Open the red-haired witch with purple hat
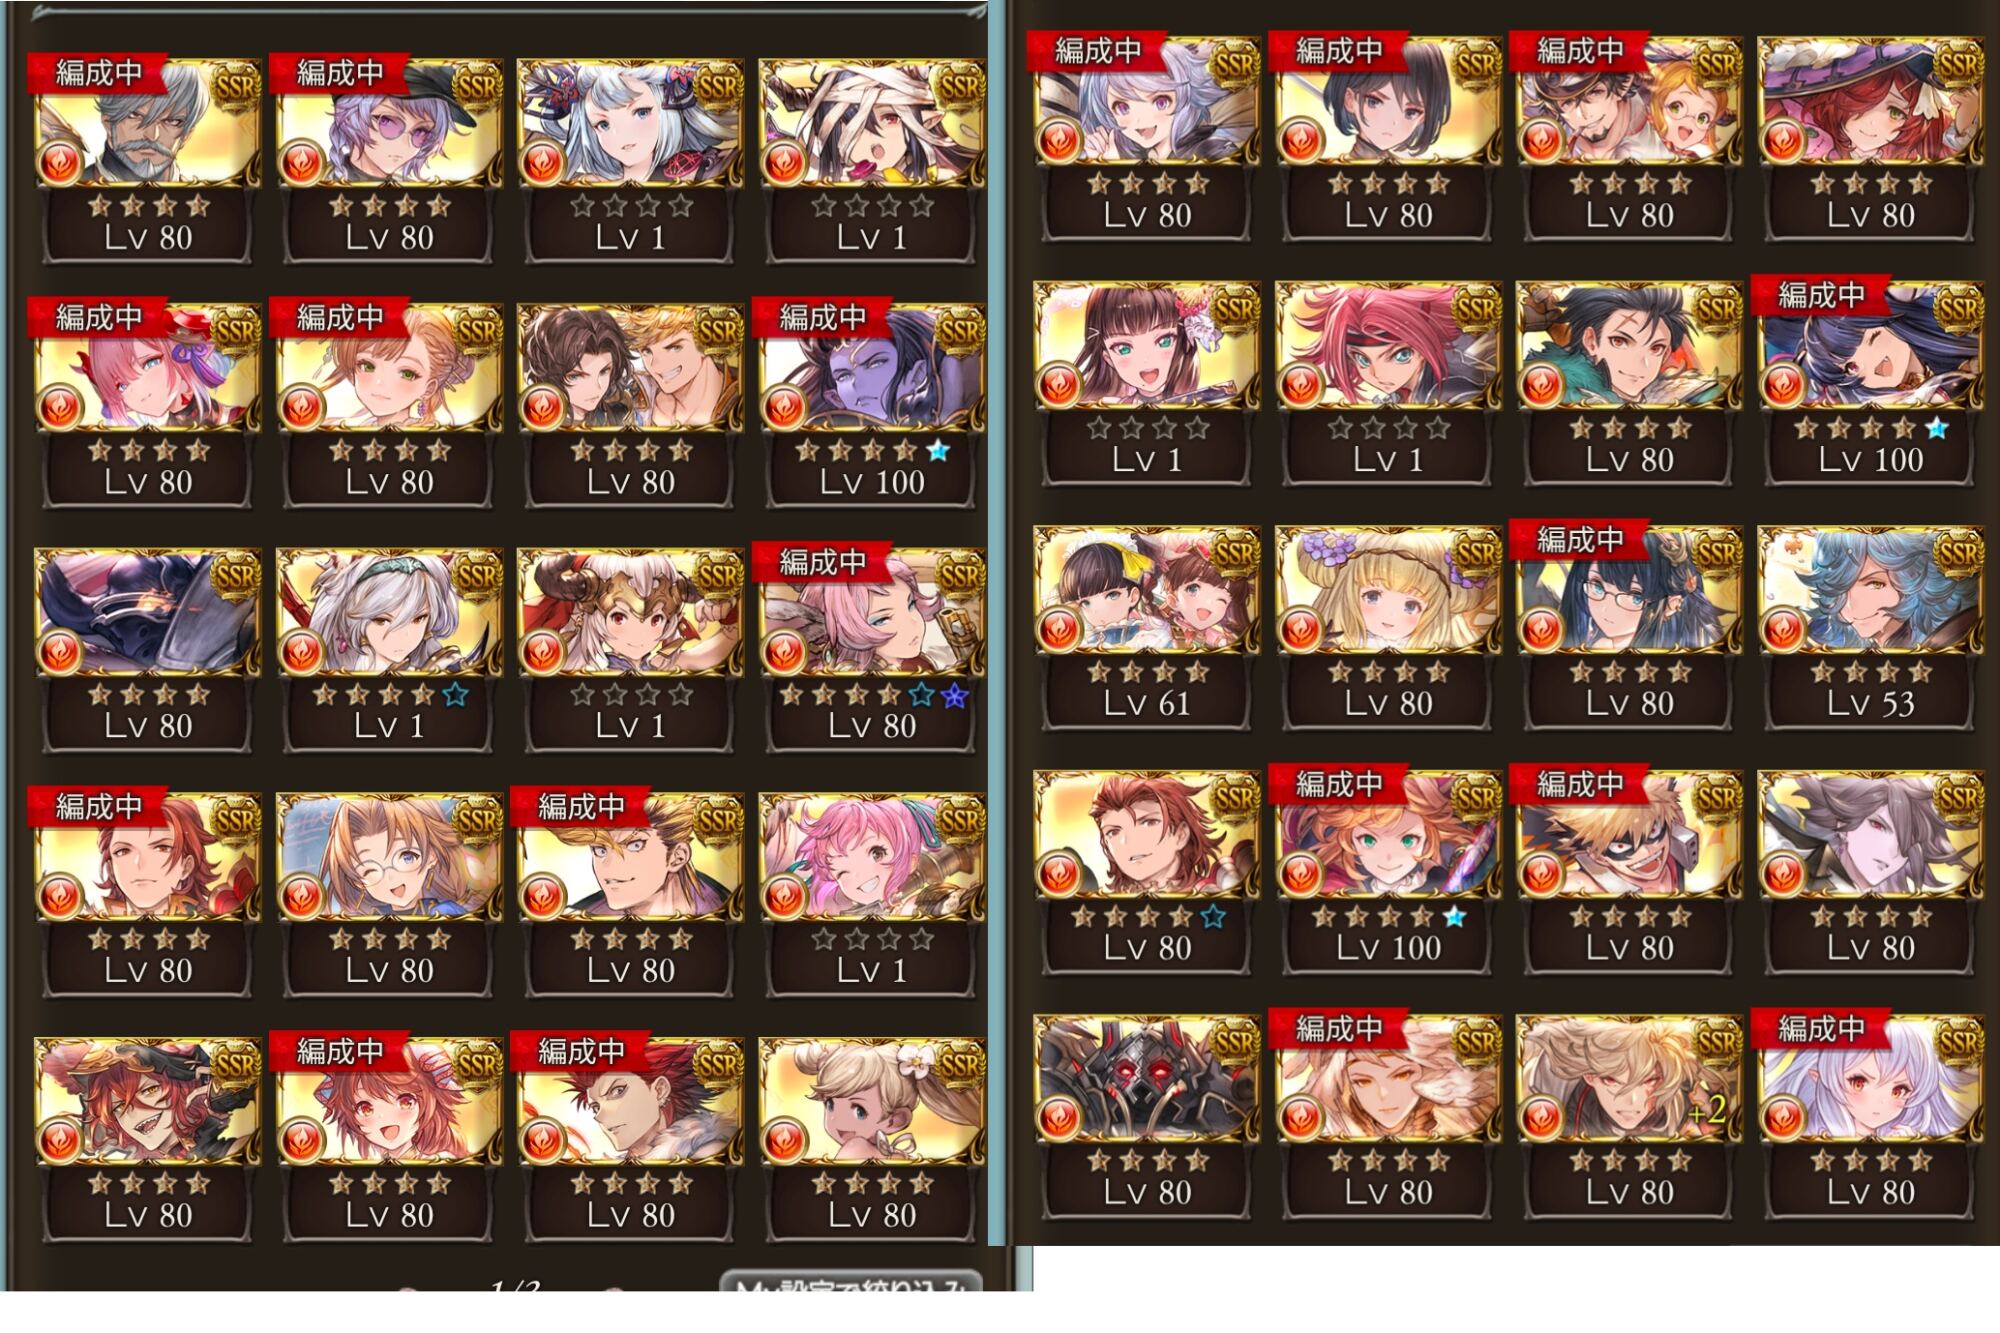 1870,138
